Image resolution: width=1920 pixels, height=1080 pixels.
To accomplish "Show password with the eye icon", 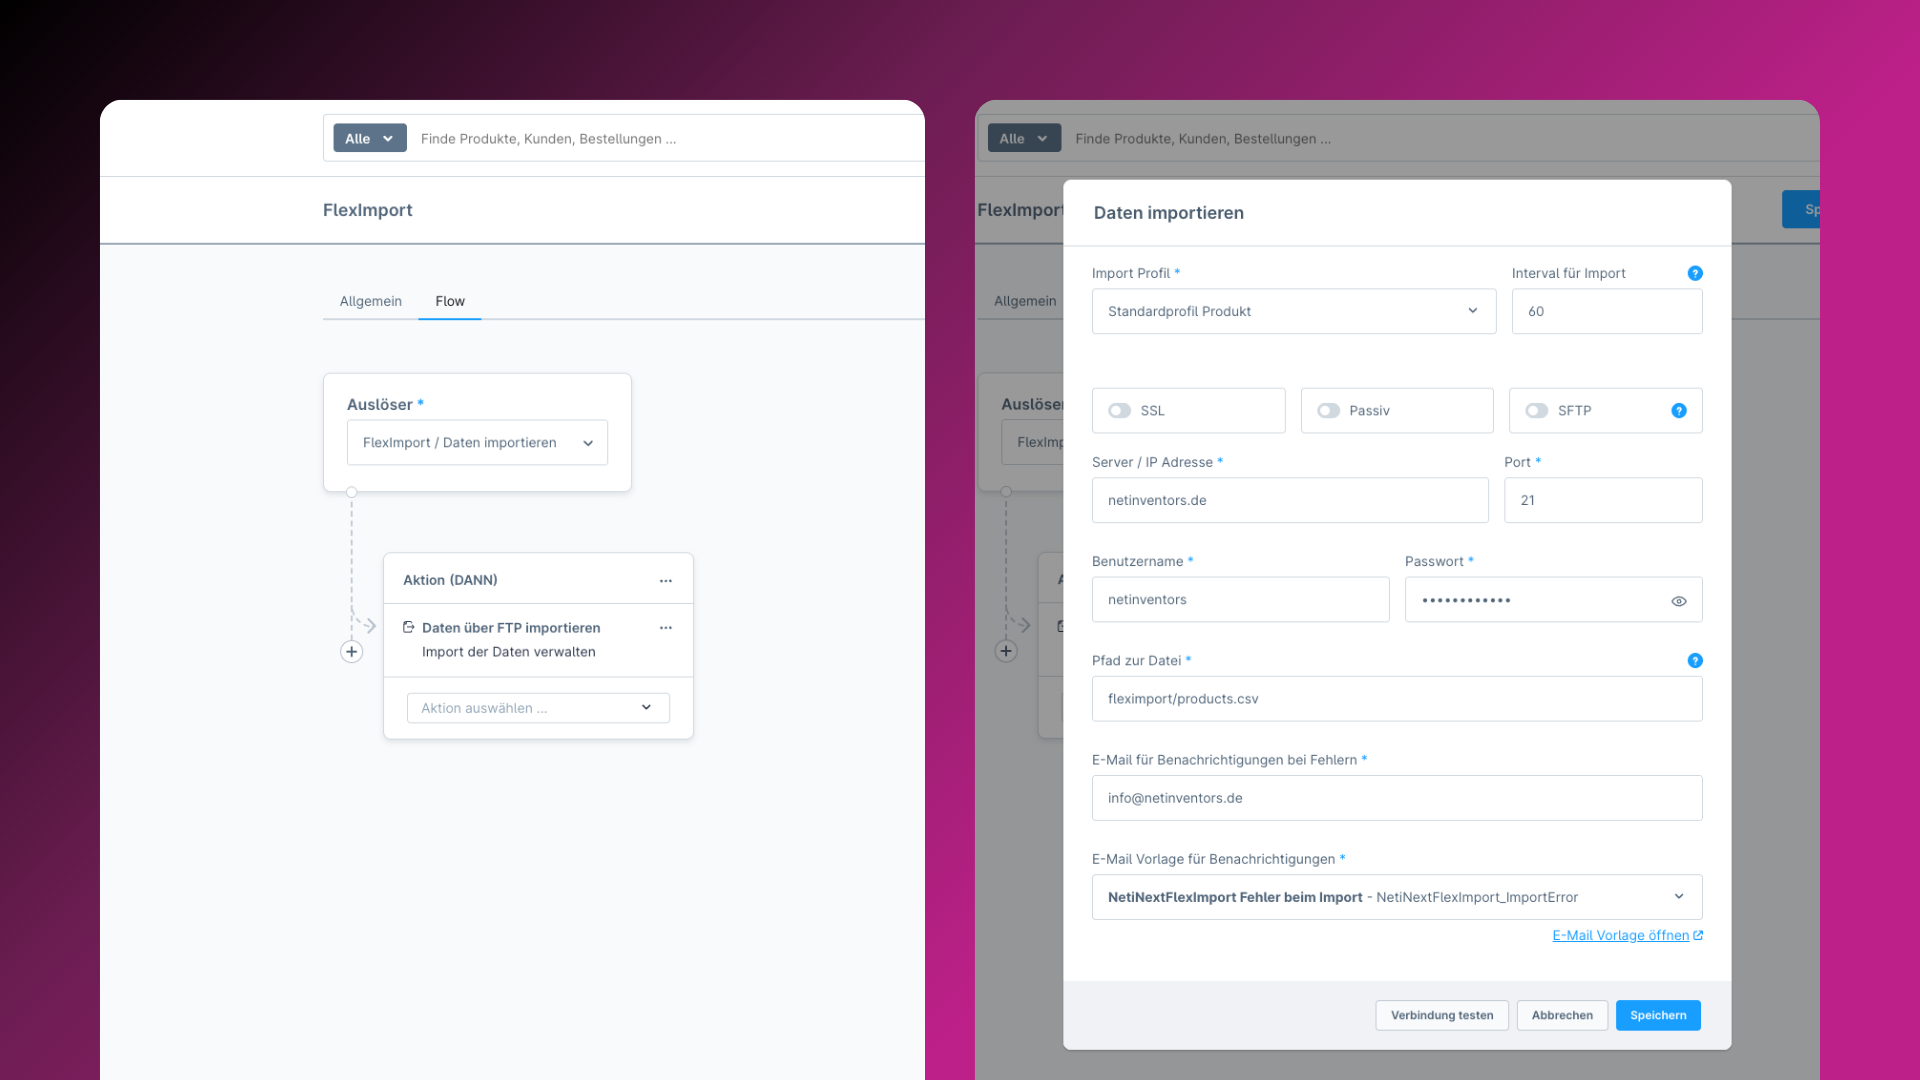I will 1679,601.
